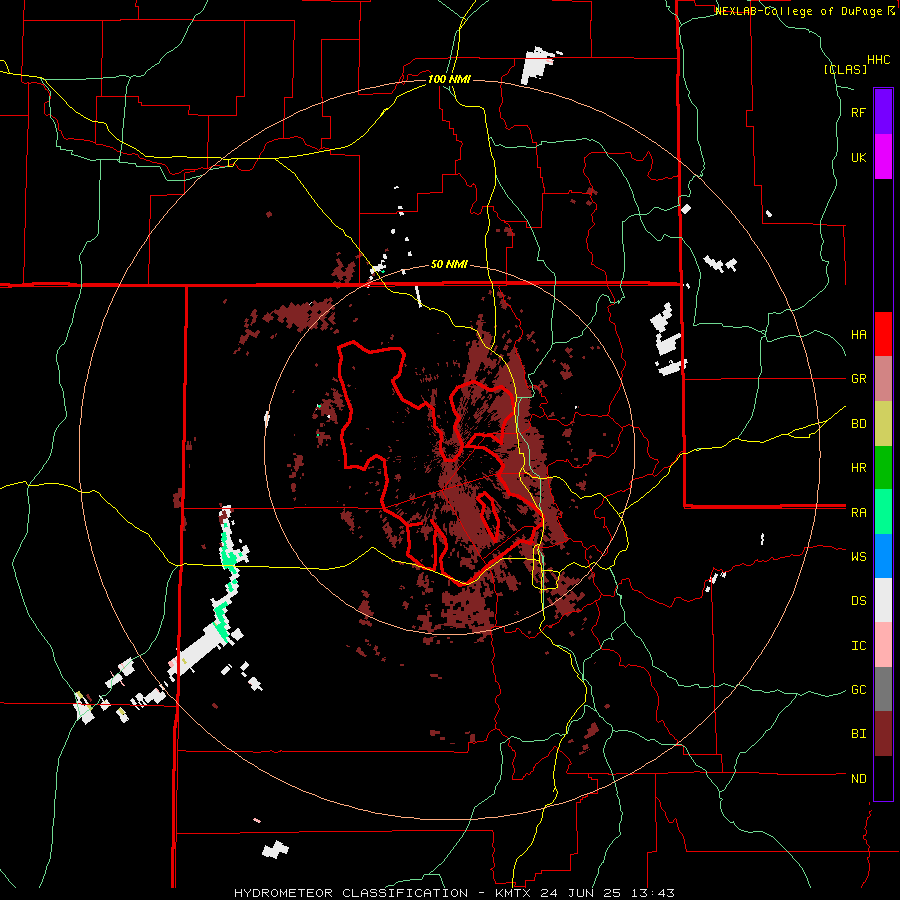Select the BI brown legend swatch

click(x=883, y=734)
